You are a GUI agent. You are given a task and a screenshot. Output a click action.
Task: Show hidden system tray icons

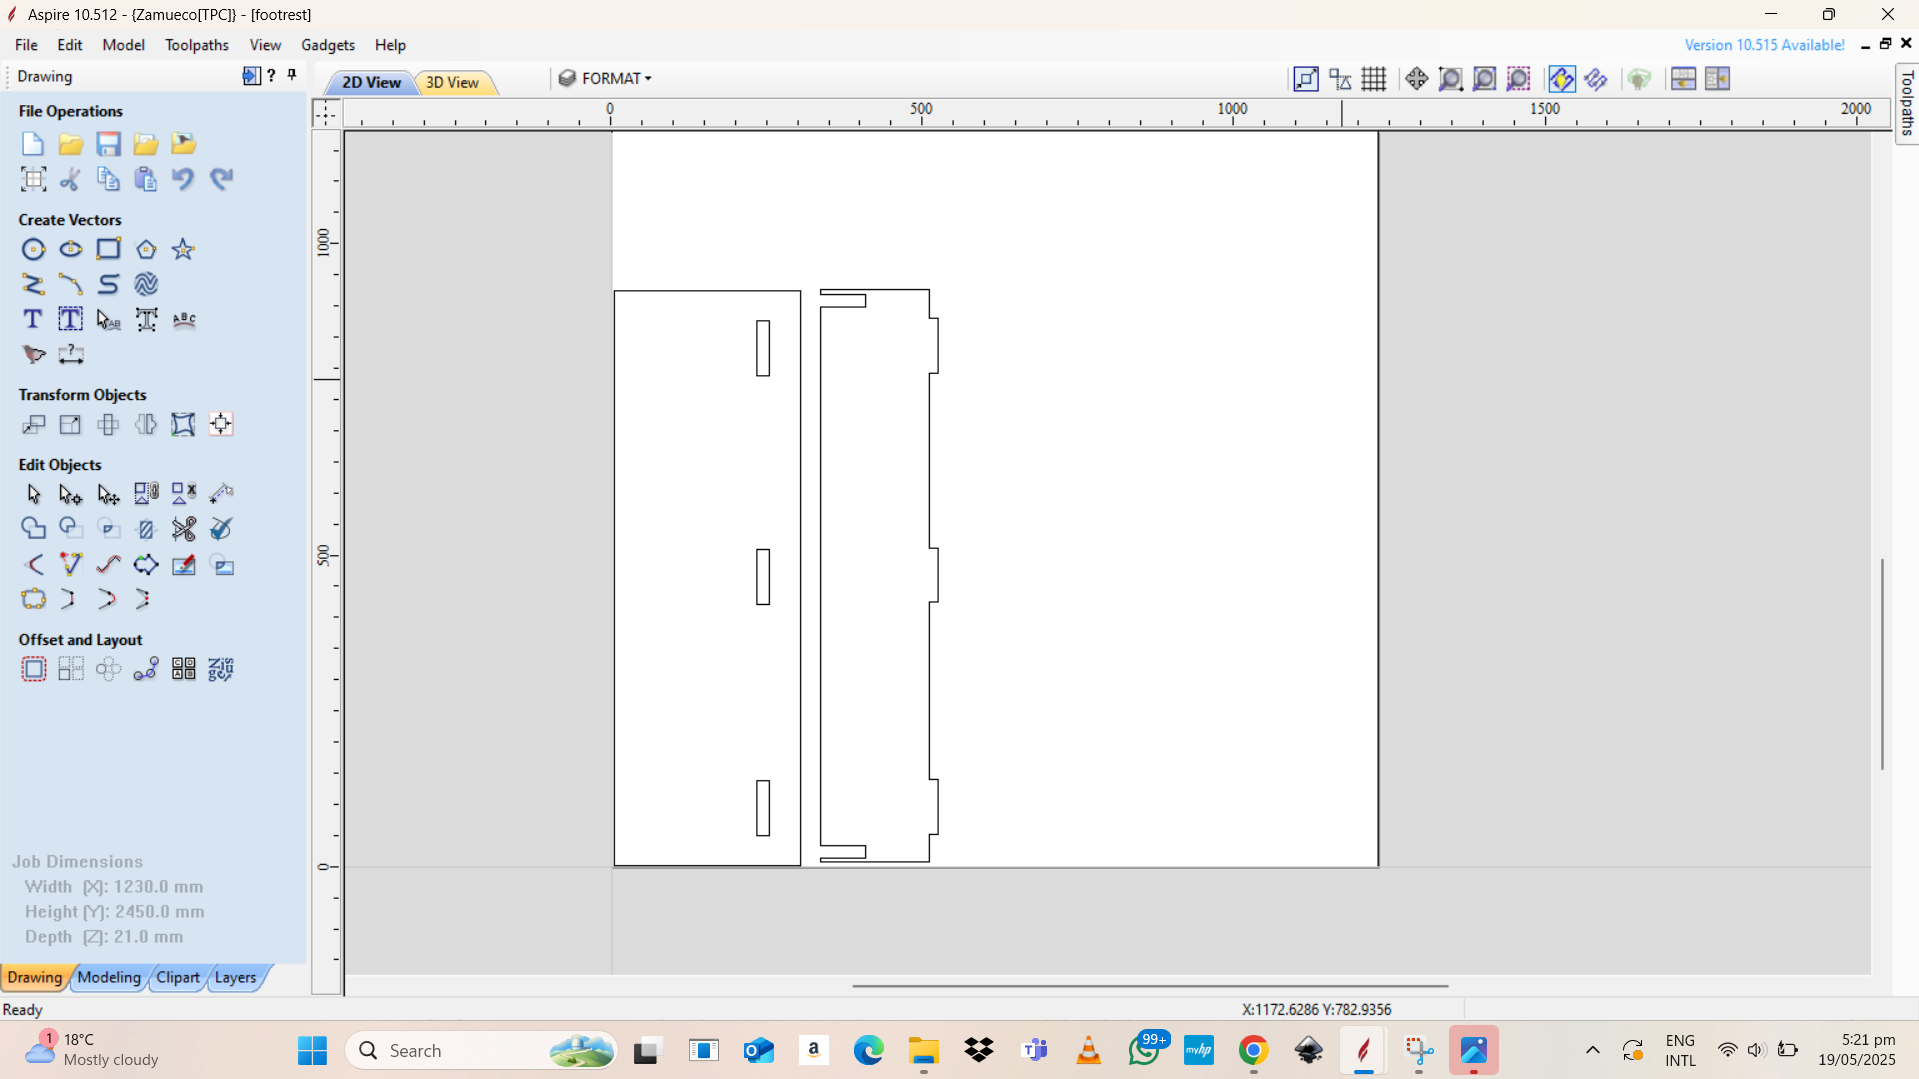tap(1592, 1050)
